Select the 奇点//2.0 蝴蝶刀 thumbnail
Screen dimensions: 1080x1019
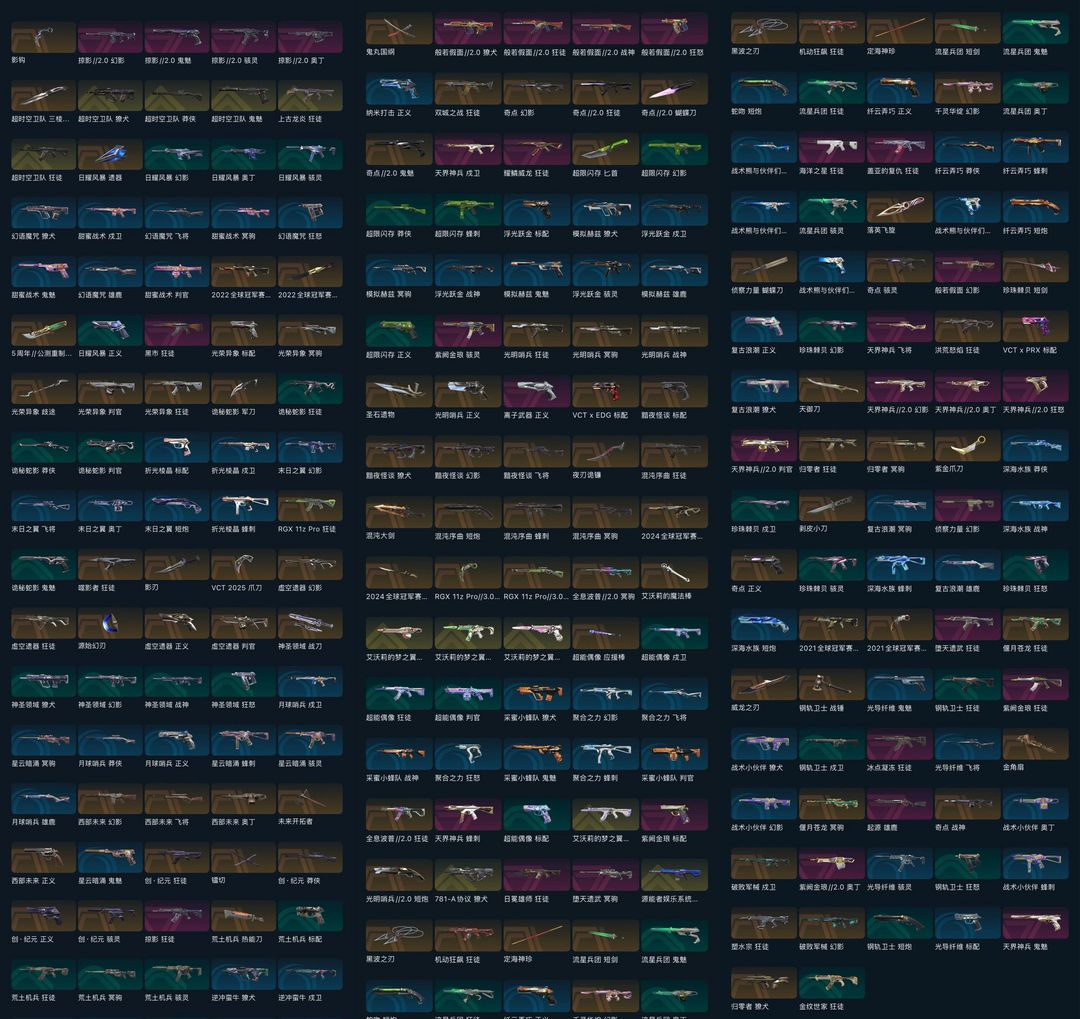(674, 89)
